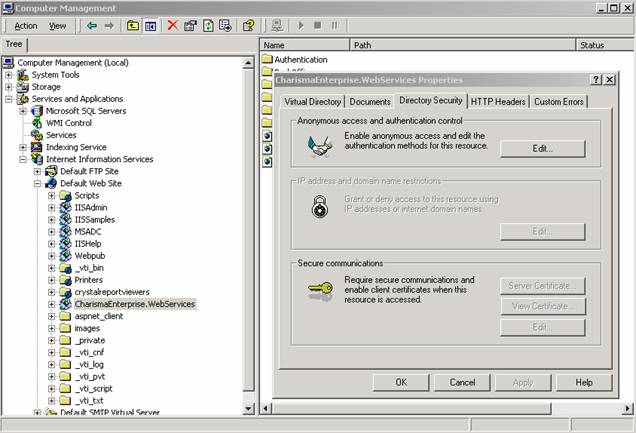Expand the Storage node

pos(9,87)
